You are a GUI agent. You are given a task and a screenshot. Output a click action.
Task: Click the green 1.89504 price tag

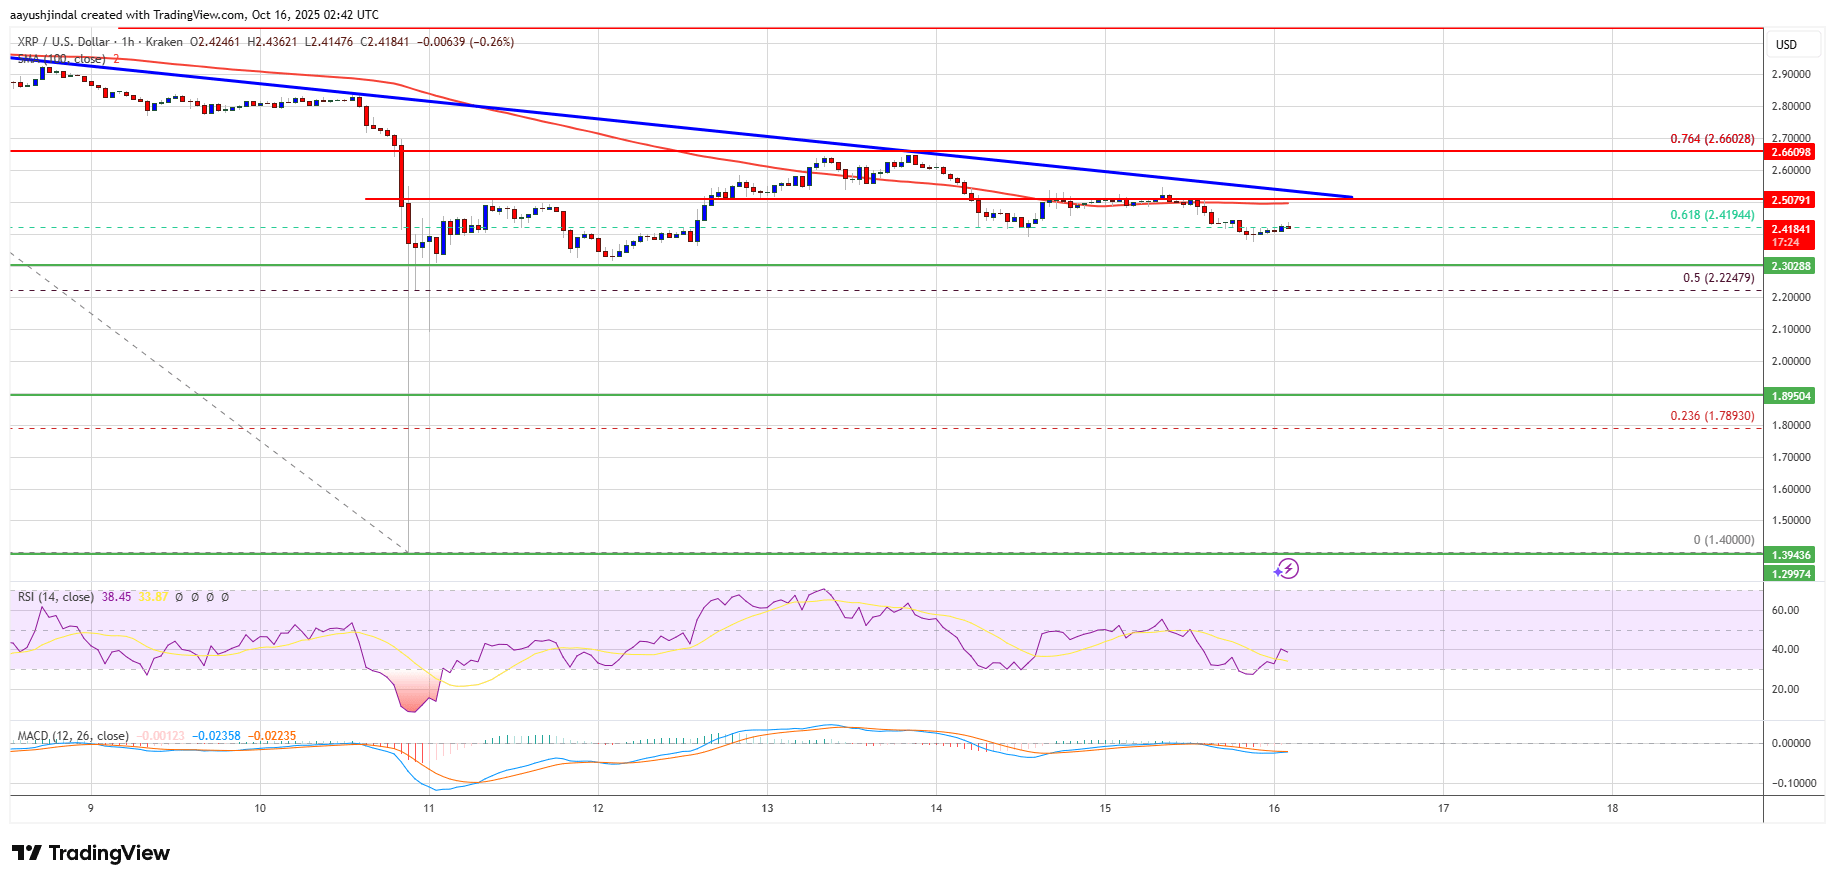(1791, 396)
